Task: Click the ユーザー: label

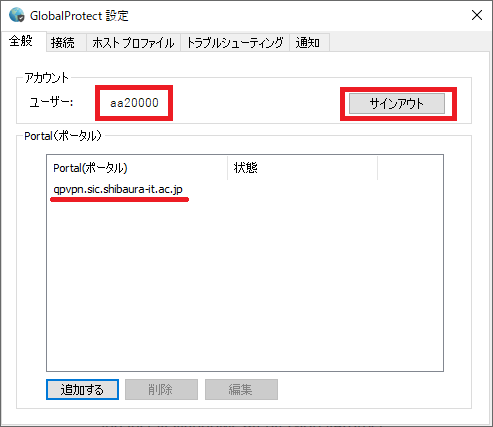Action: pyautogui.click(x=51, y=102)
